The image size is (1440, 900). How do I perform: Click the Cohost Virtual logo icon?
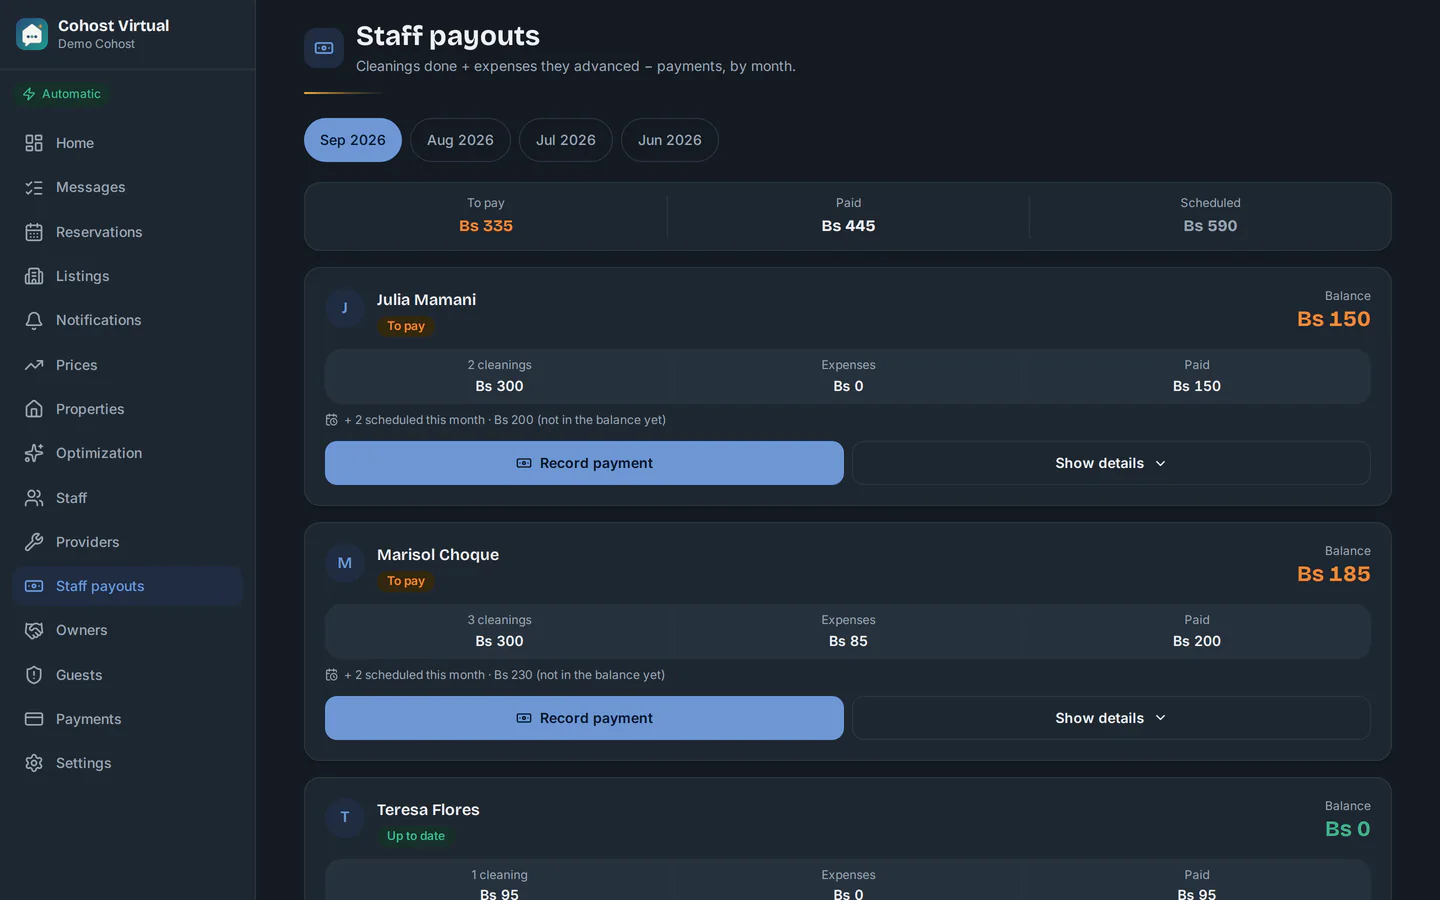tap(32, 34)
